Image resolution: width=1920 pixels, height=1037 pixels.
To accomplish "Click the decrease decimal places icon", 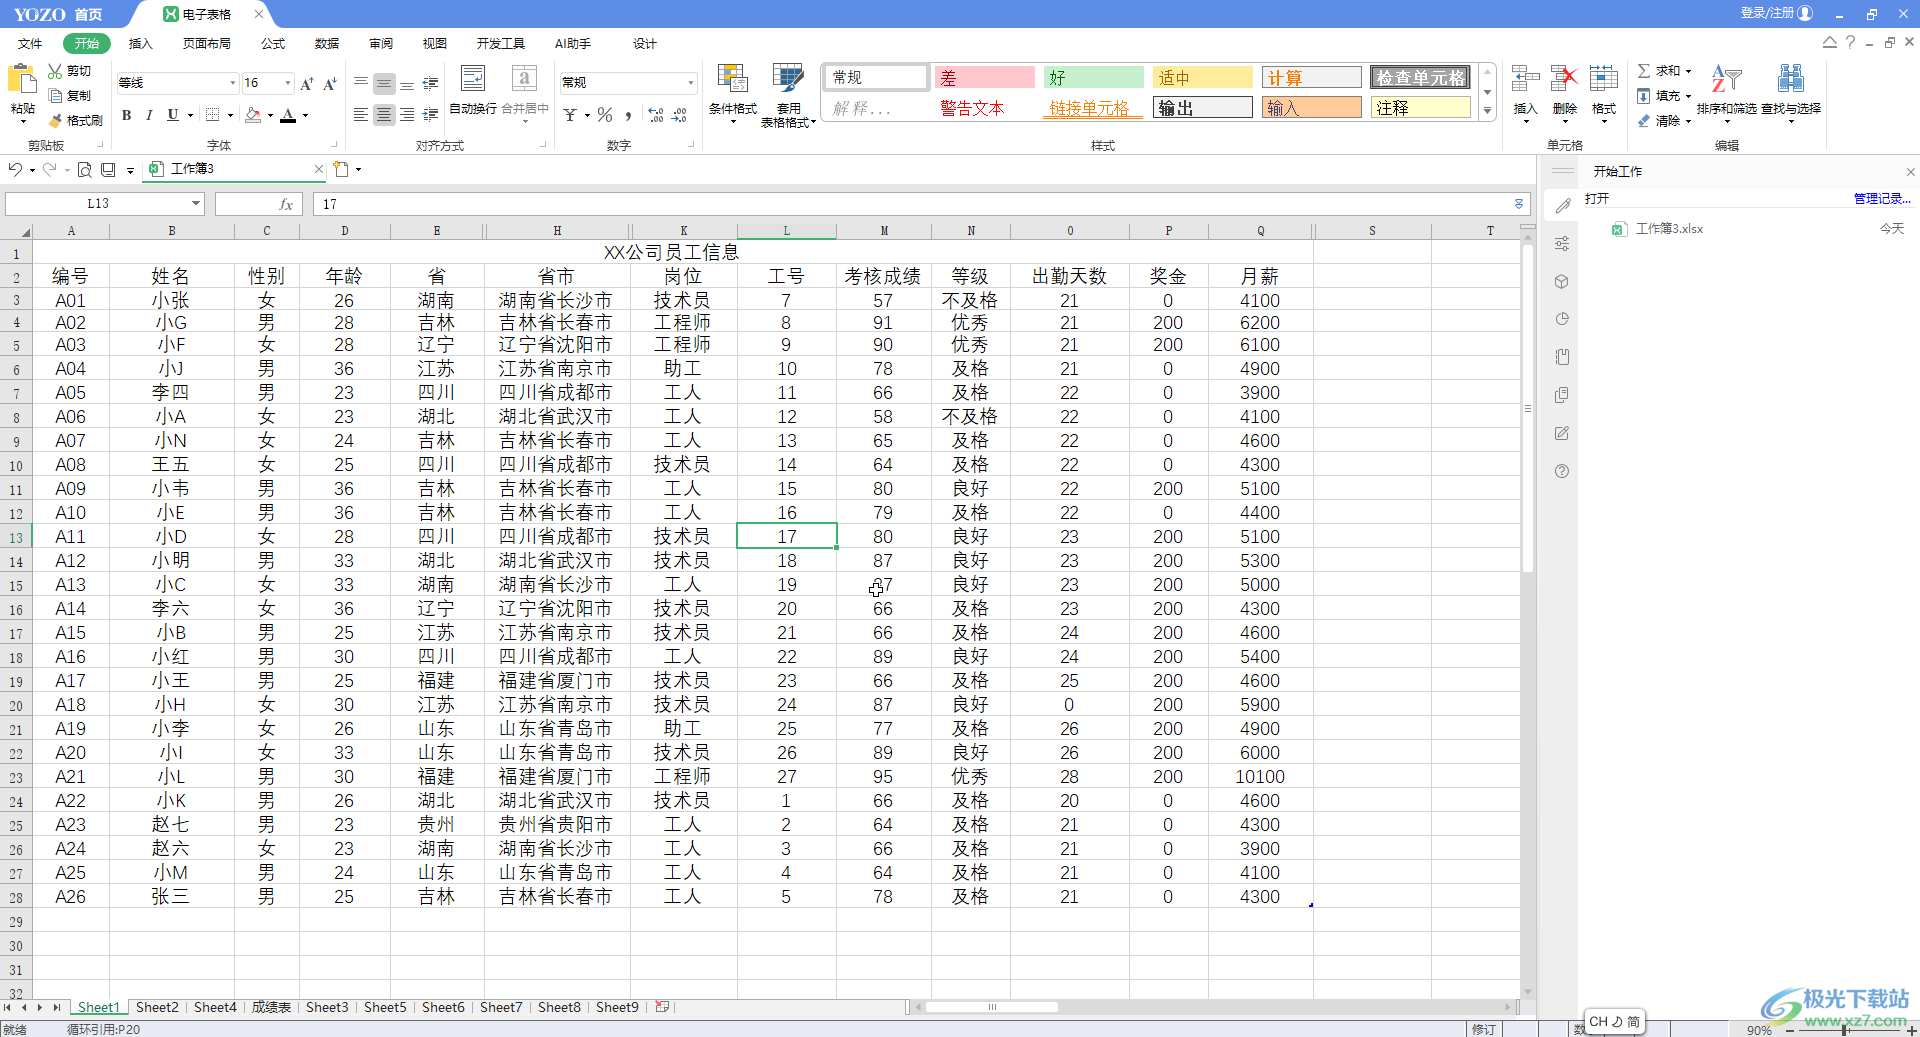I will click(679, 115).
